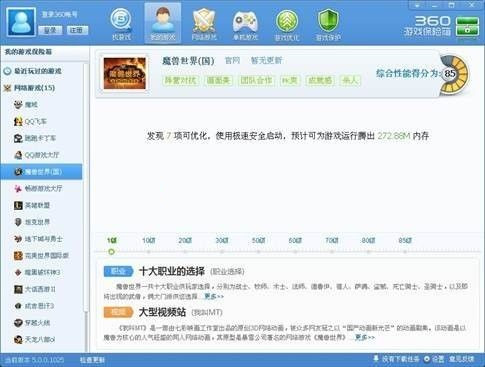Screen dimensions: 485x367
Task: Open 设置 settings in the status bar
Action: (x=434, y=359)
